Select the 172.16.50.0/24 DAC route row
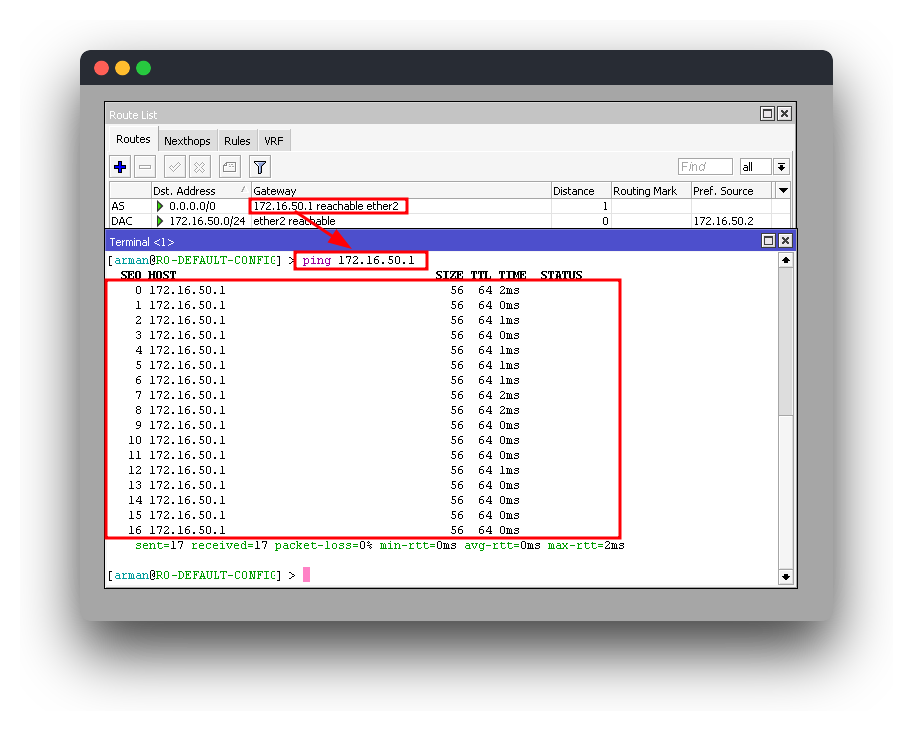This screenshot has width=913, height=731. pyautogui.click(x=206, y=221)
